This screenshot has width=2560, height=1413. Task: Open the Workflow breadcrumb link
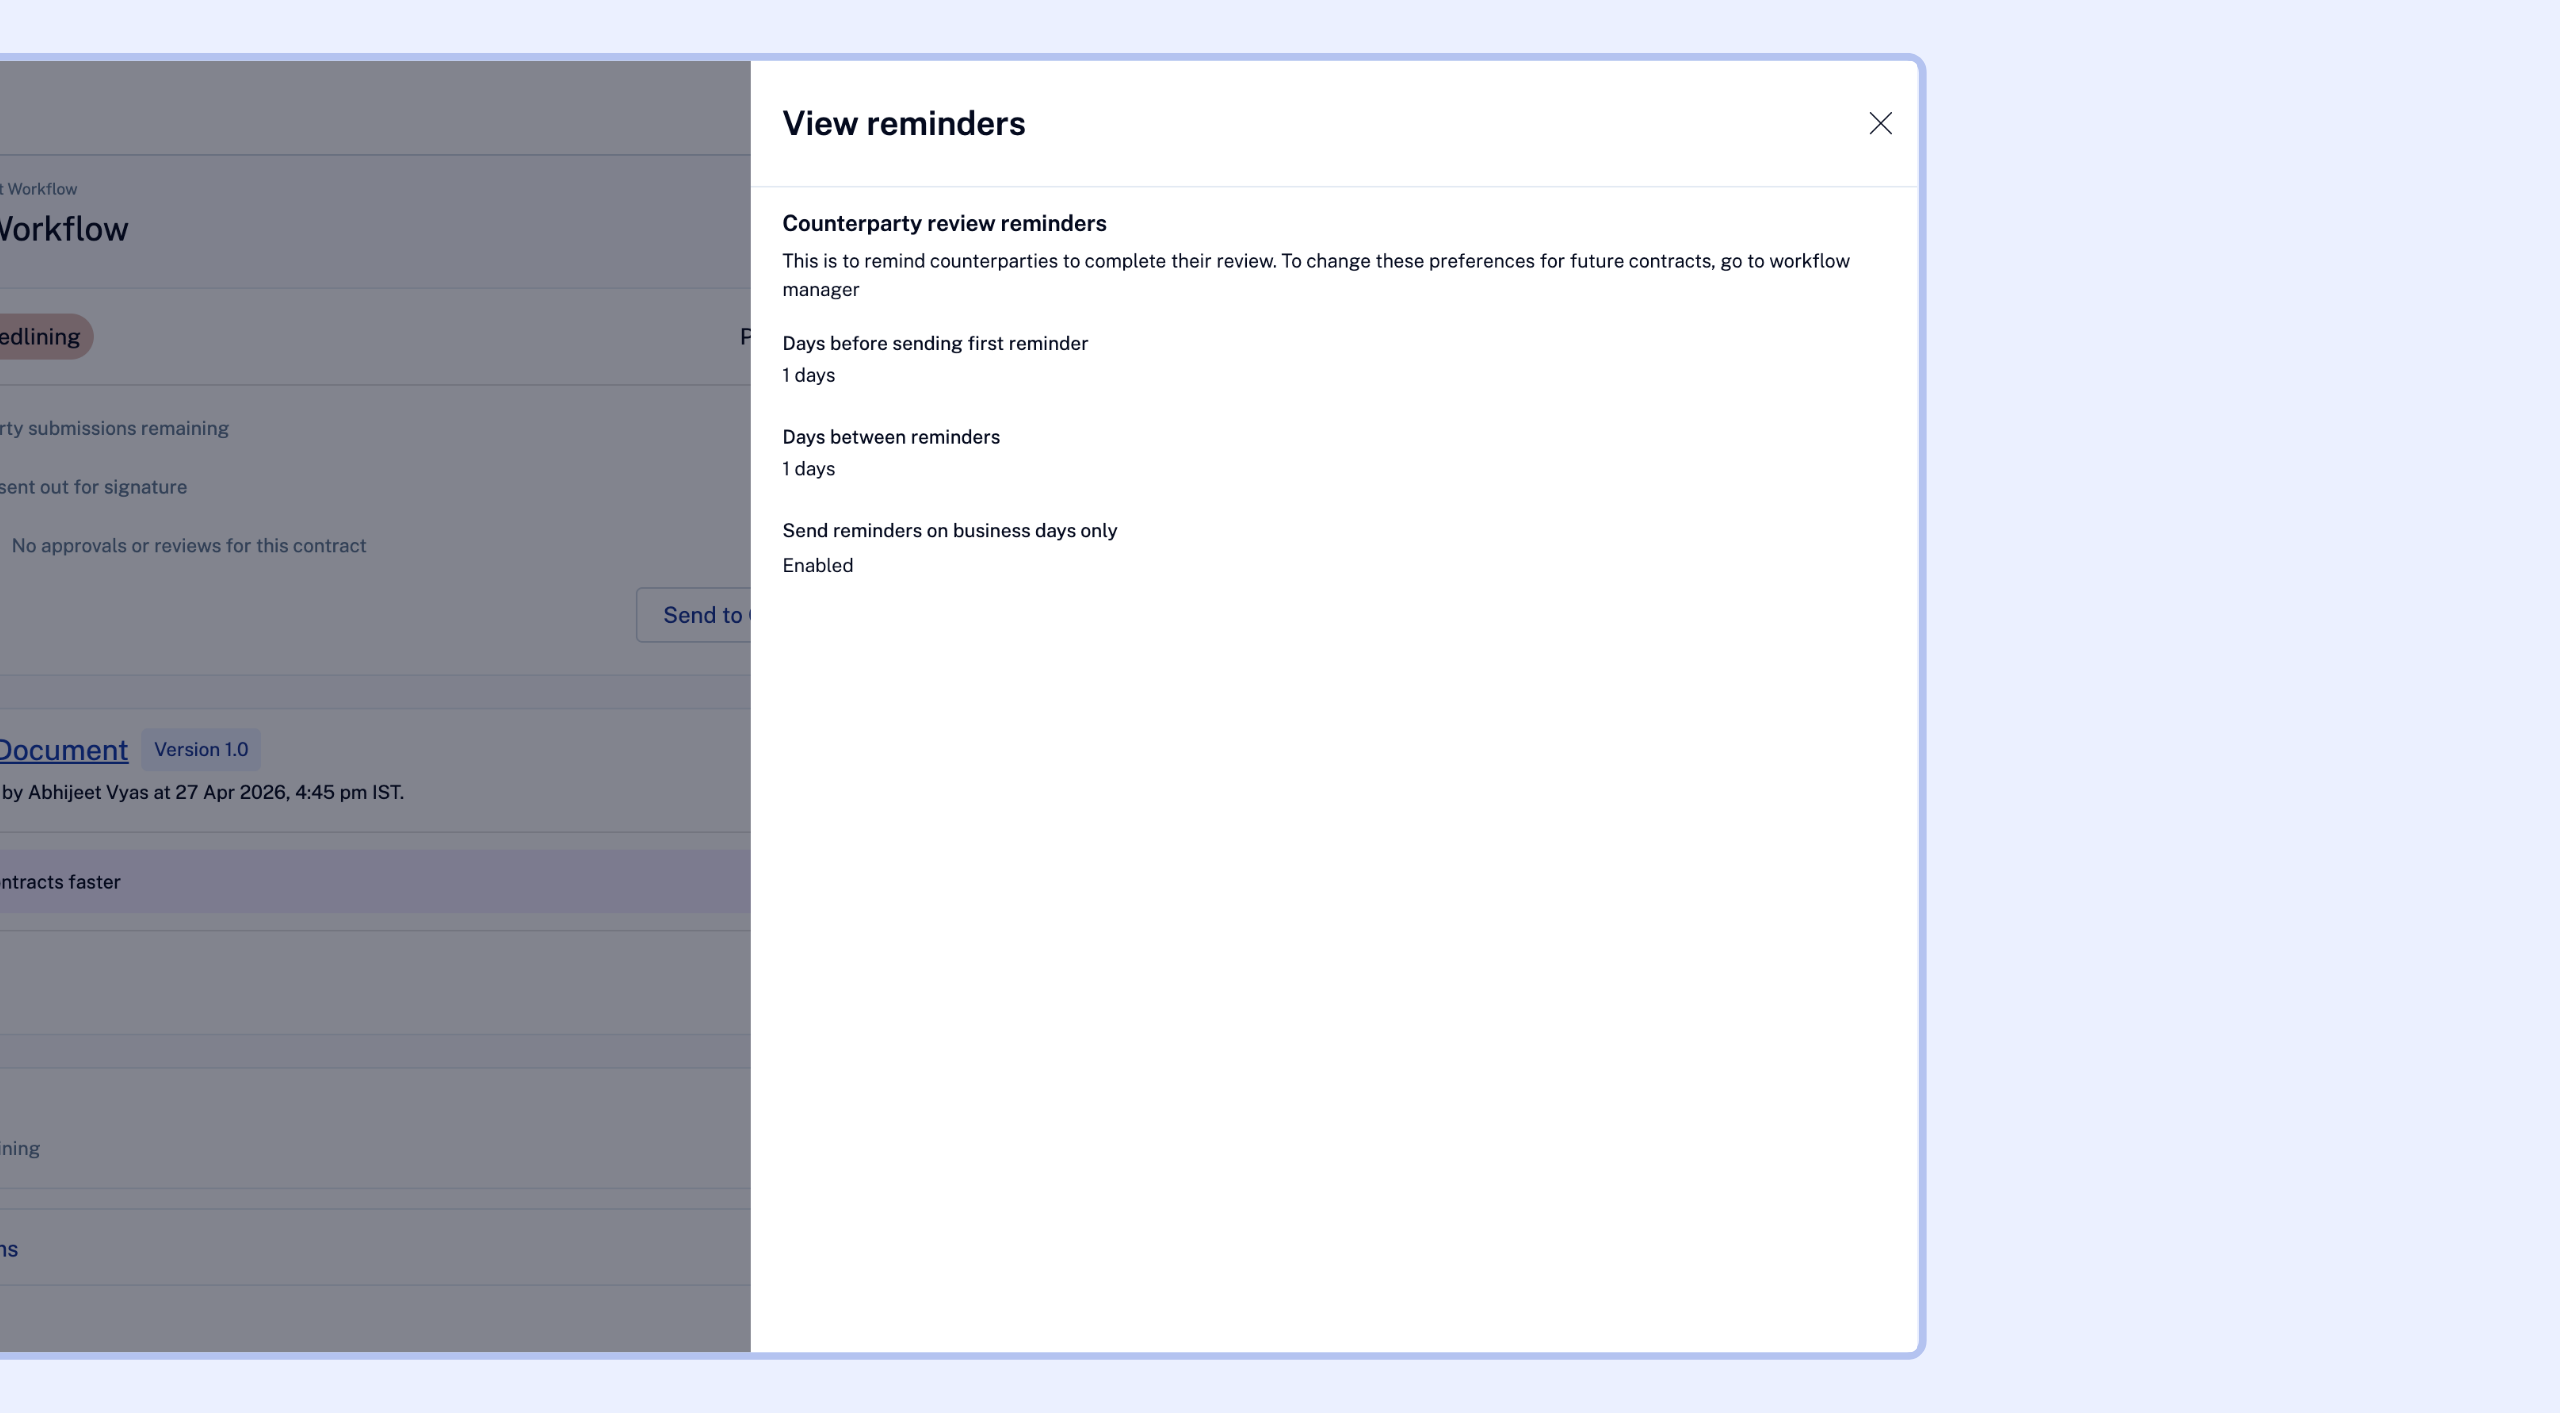[40, 189]
